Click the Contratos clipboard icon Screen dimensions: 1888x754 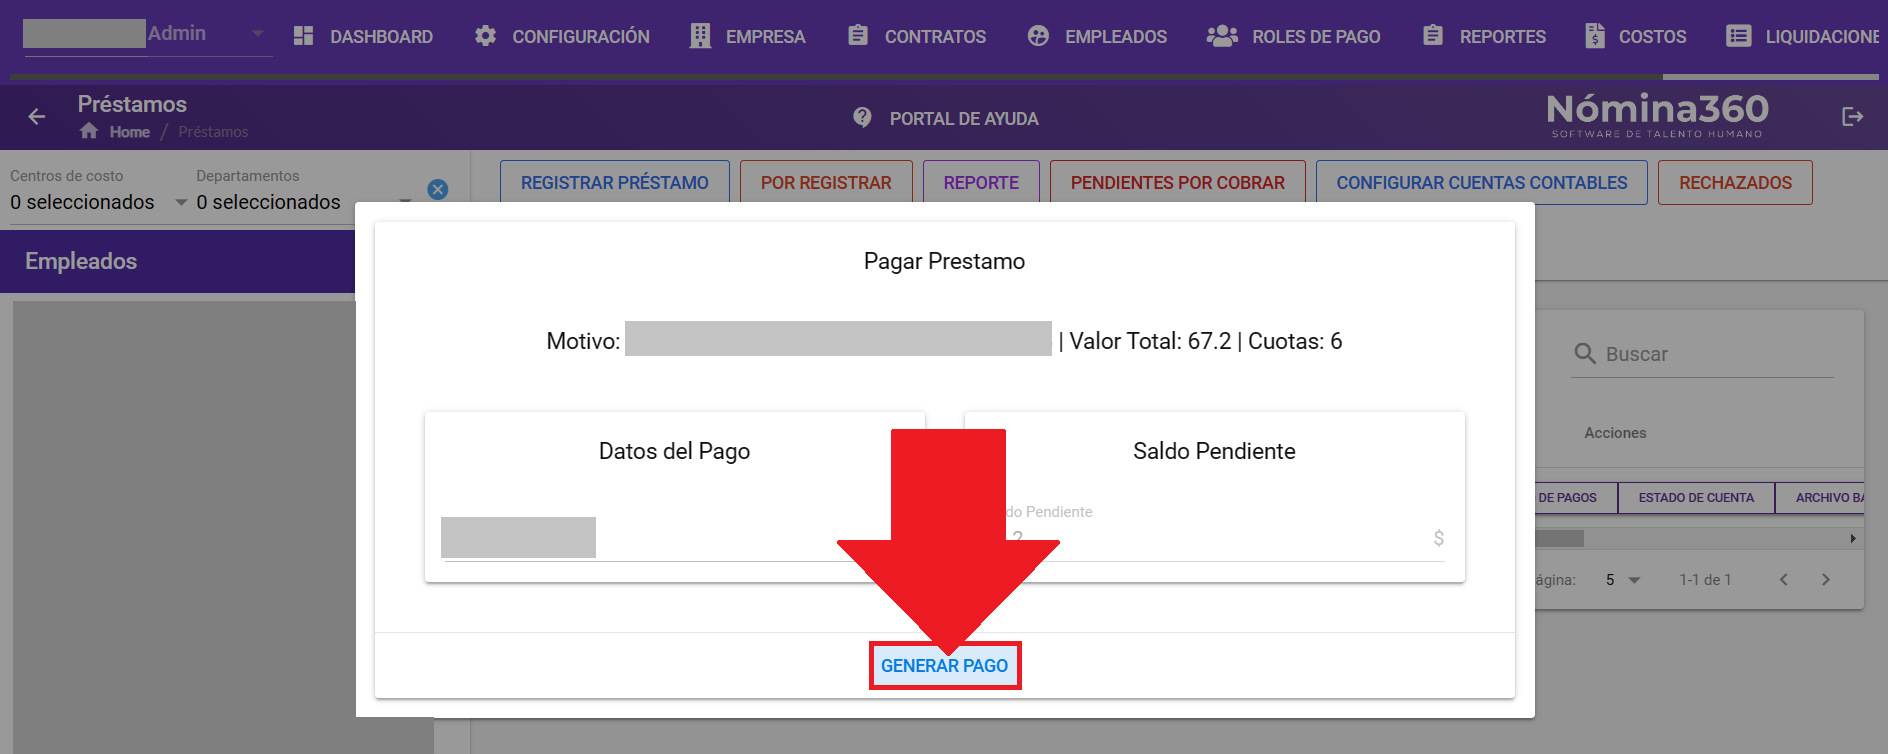tap(858, 36)
